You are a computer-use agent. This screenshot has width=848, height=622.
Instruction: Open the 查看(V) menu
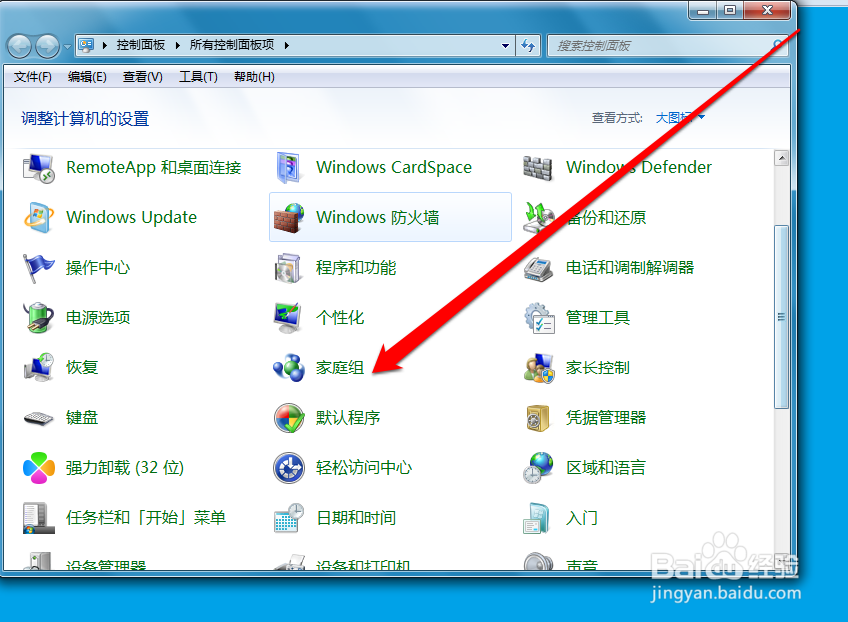coord(142,77)
